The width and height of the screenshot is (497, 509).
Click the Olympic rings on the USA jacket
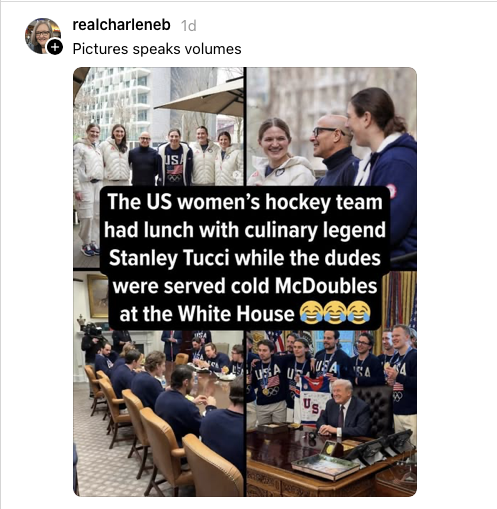point(174,178)
